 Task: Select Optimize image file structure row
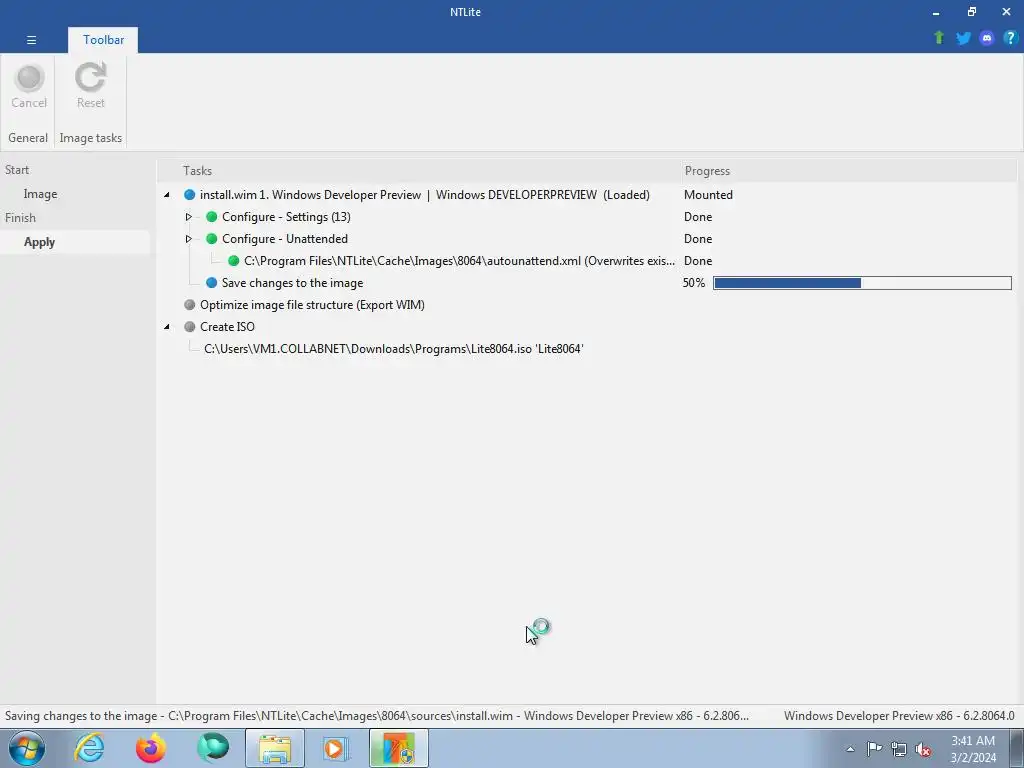[x=312, y=305]
